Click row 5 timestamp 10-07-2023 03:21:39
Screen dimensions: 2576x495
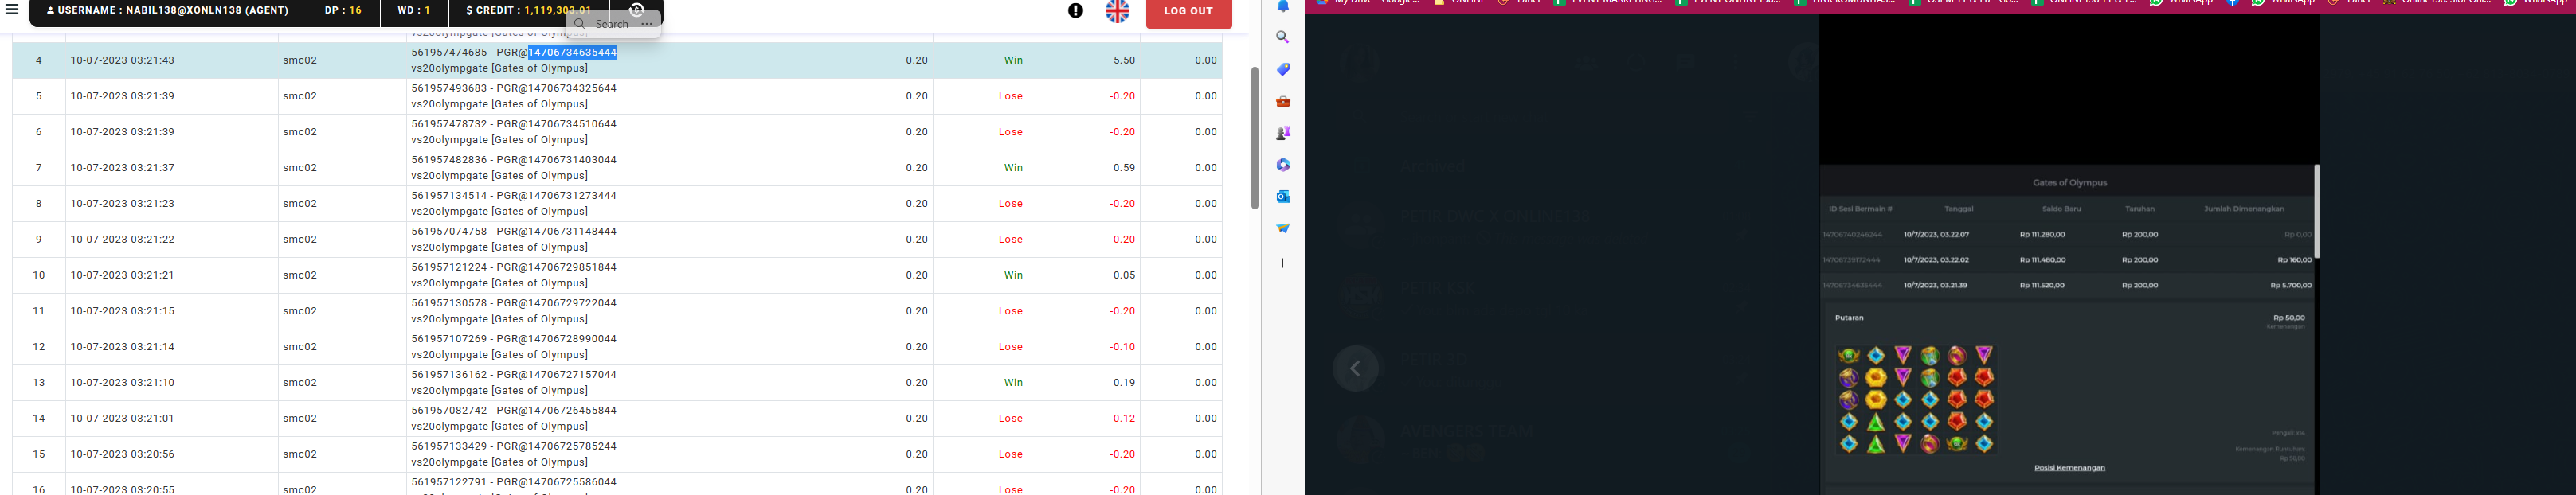coord(122,96)
